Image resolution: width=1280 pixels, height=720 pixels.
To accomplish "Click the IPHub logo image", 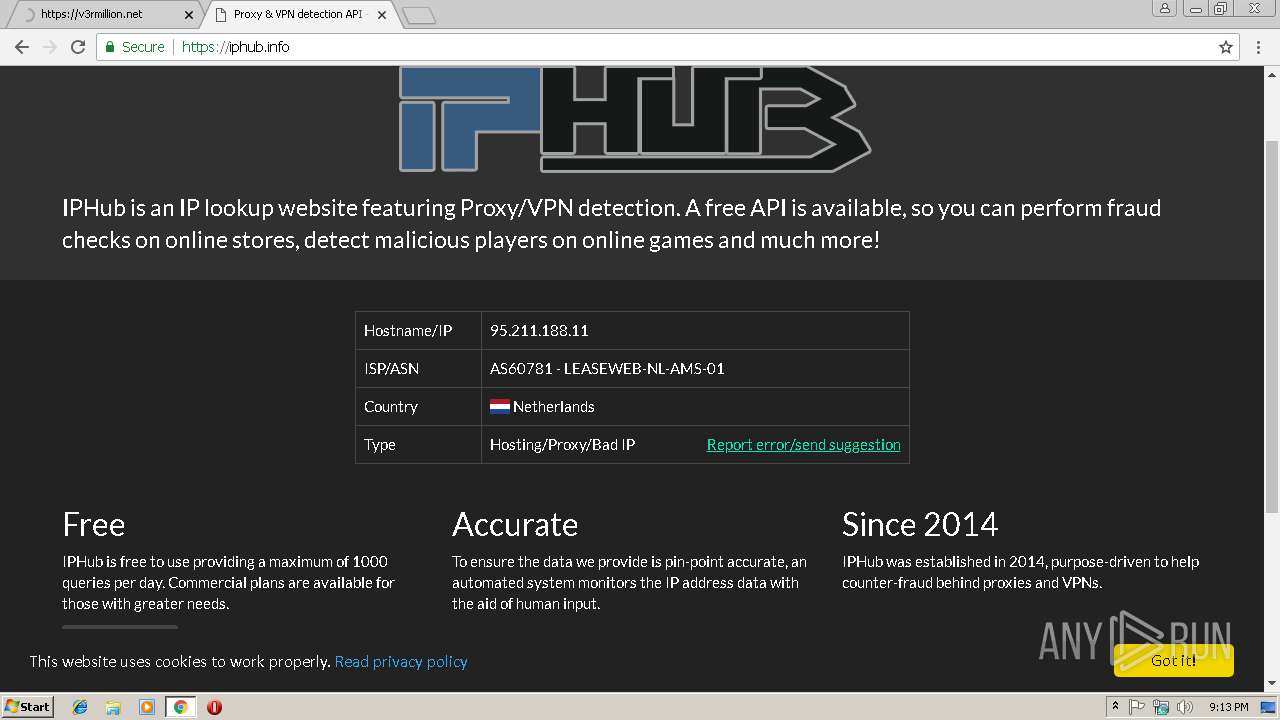I will point(635,120).
